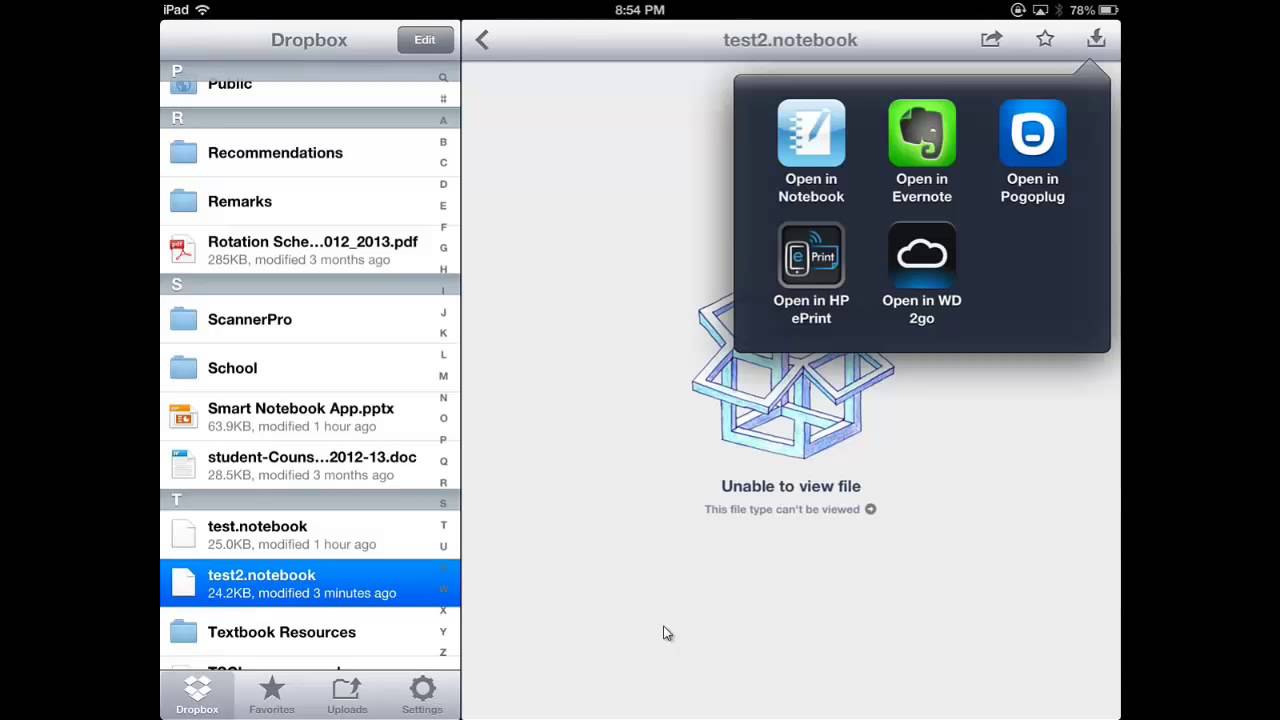This screenshot has width=1280, height=720.
Task: Switch to the Uploads tab
Action: pos(347,695)
